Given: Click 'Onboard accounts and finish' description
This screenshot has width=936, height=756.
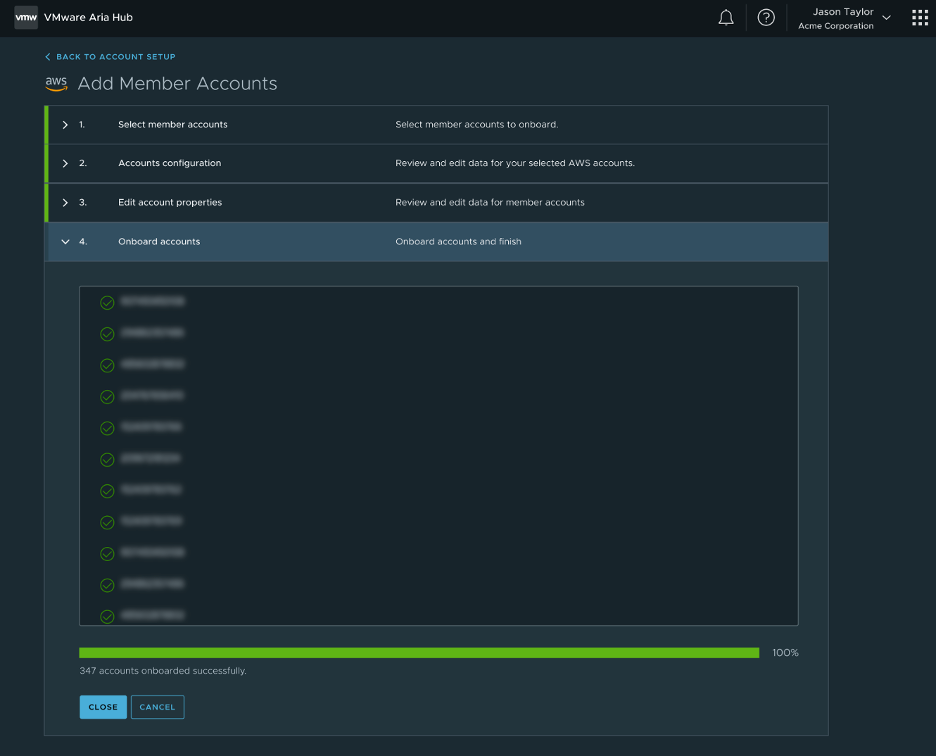Looking at the screenshot, I should pos(458,242).
